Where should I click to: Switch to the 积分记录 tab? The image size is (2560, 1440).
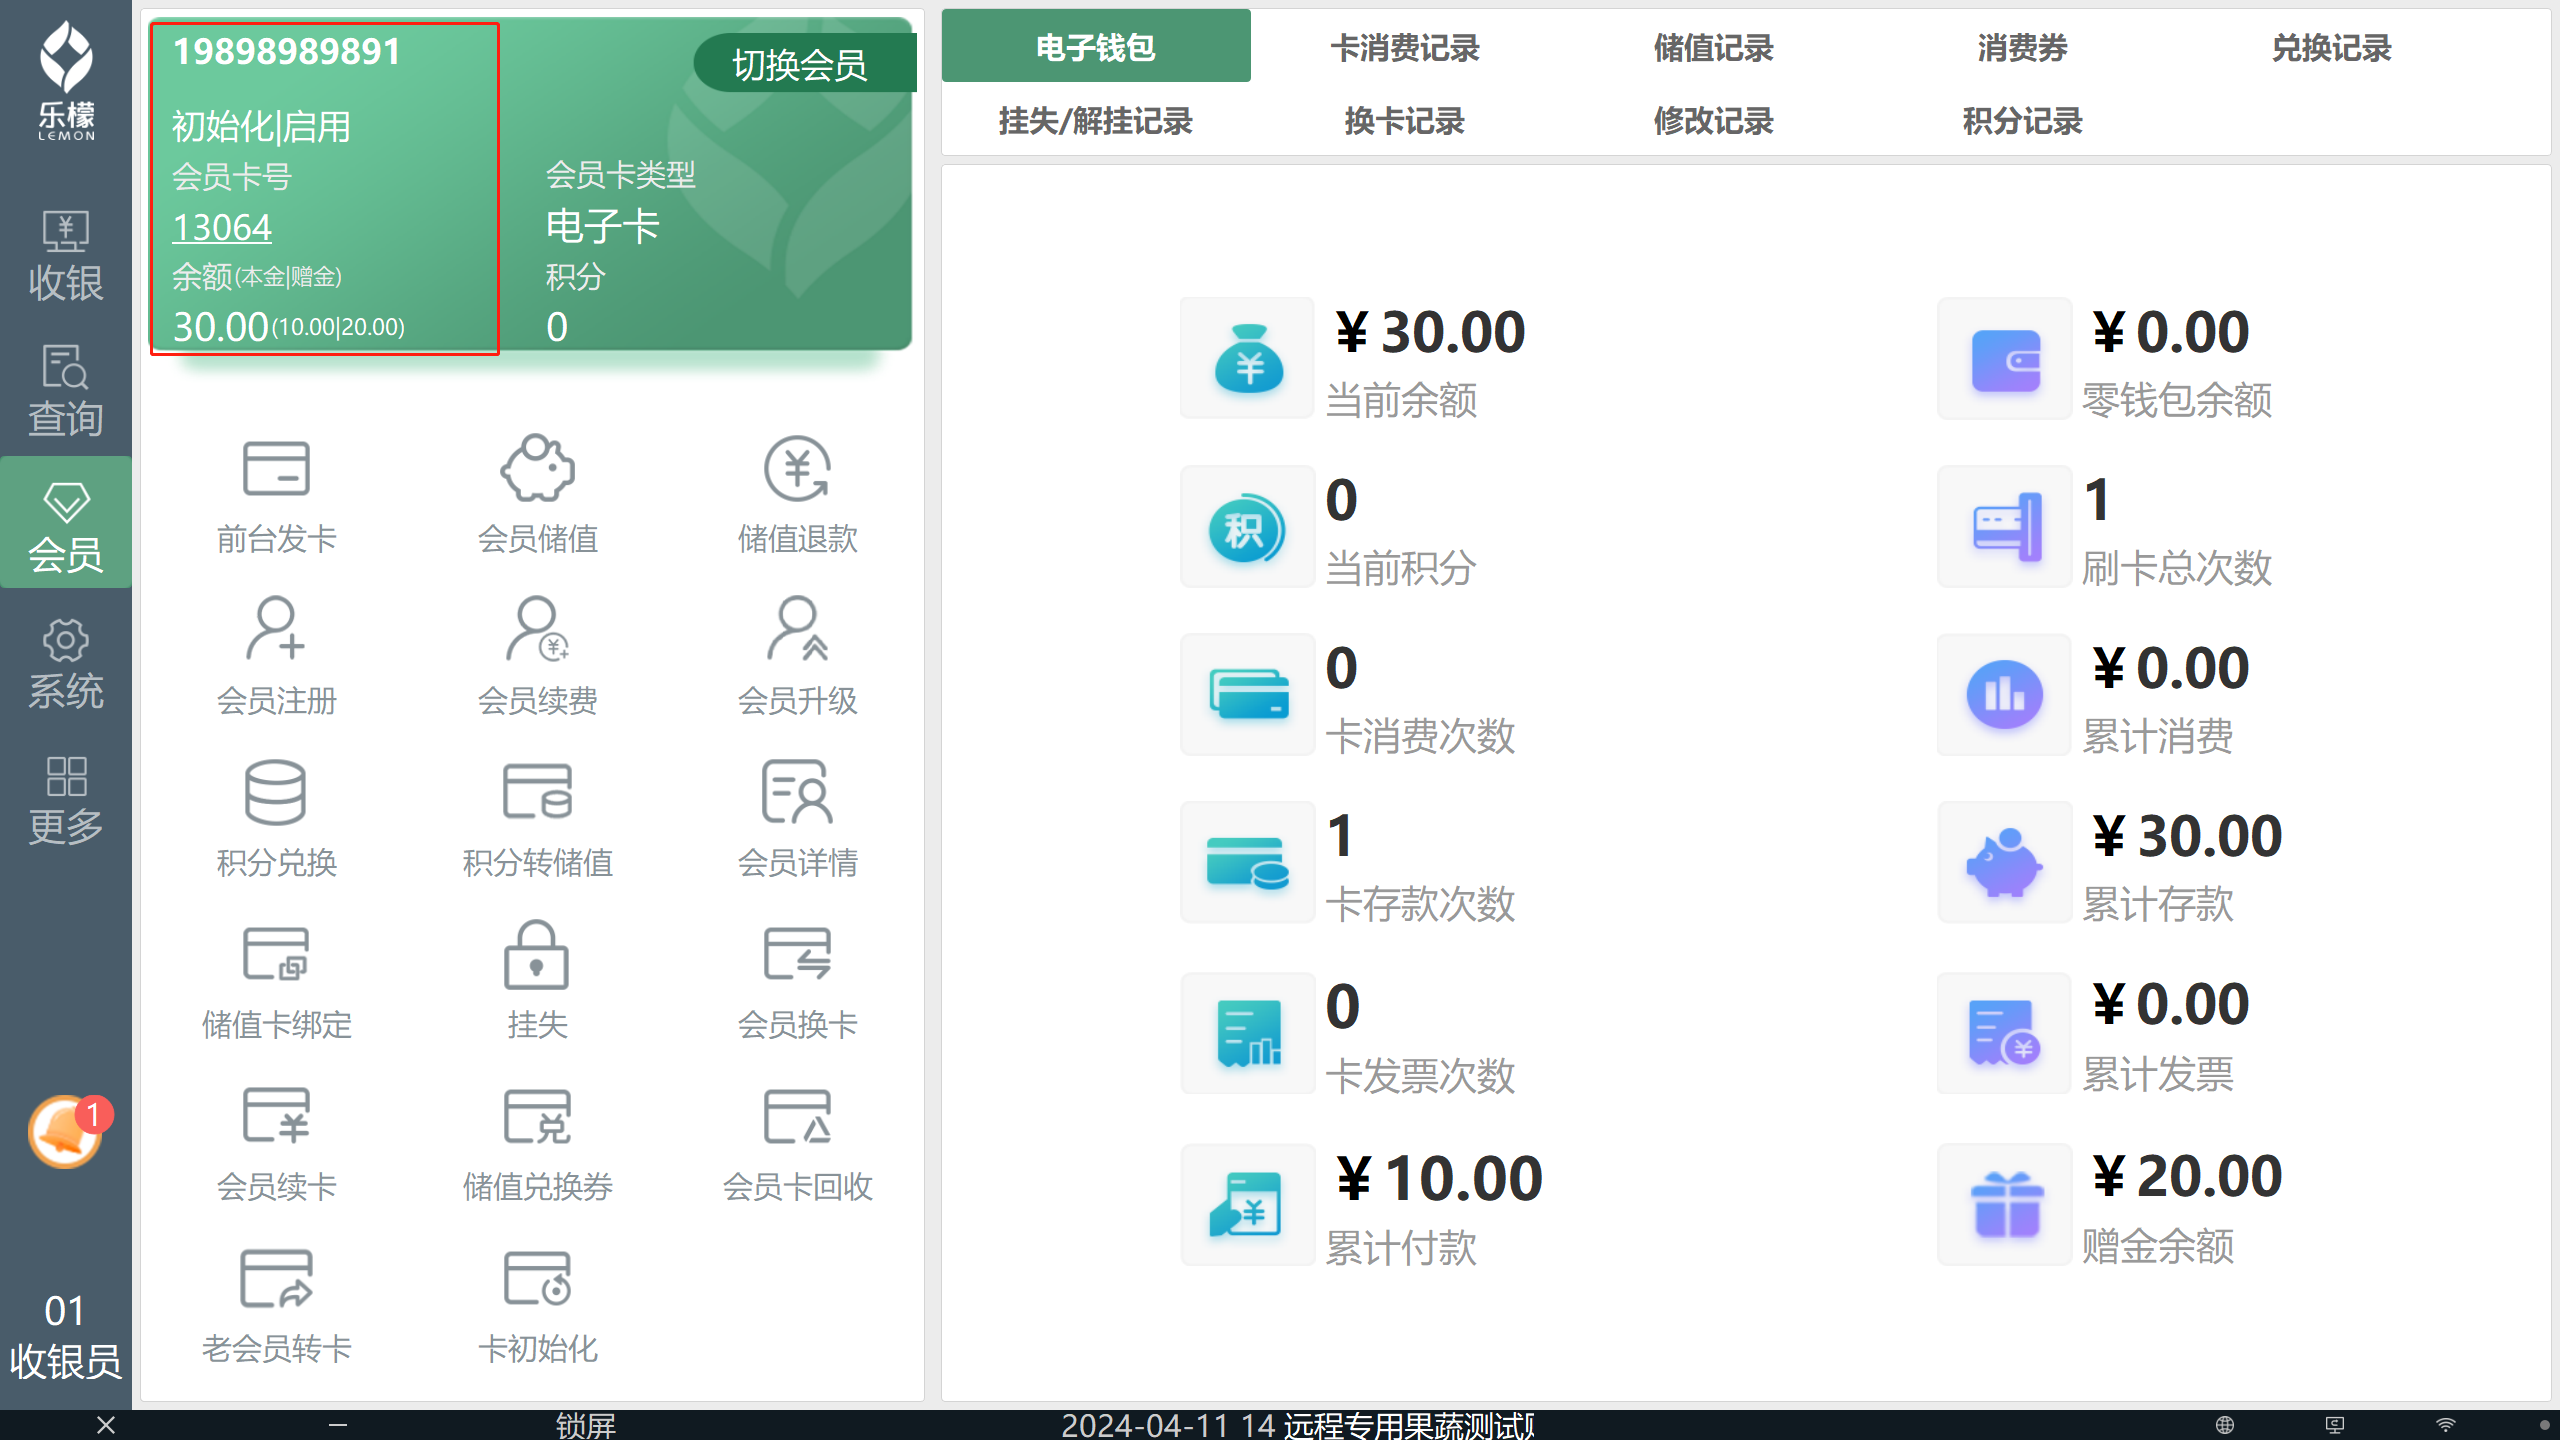(2022, 121)
